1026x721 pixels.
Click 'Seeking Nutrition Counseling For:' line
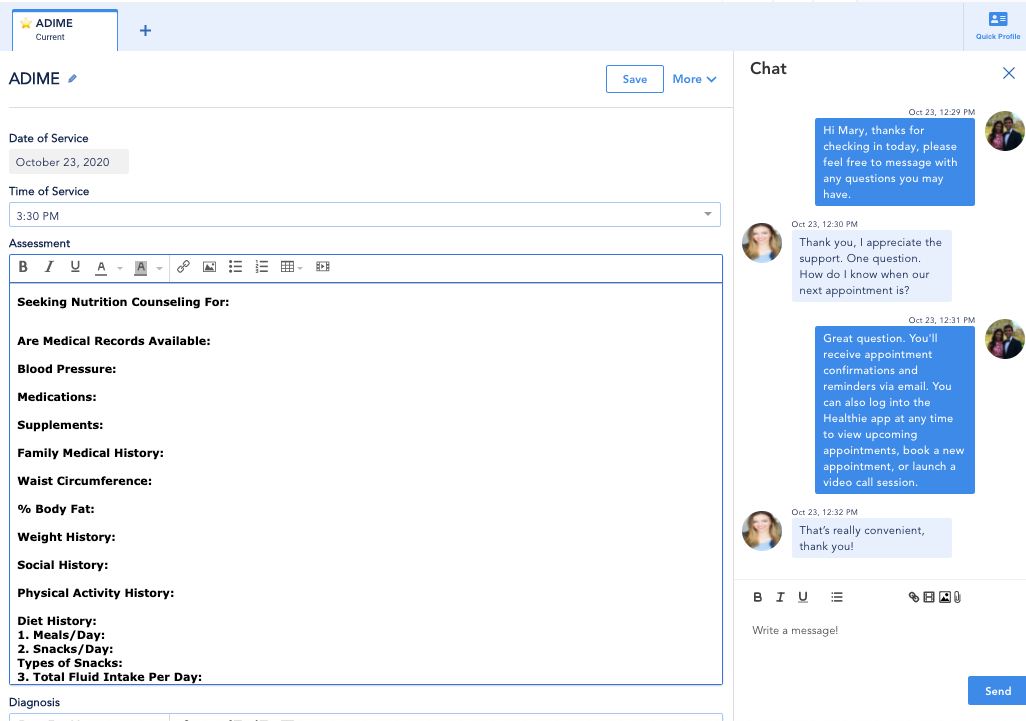click(123, 302)
